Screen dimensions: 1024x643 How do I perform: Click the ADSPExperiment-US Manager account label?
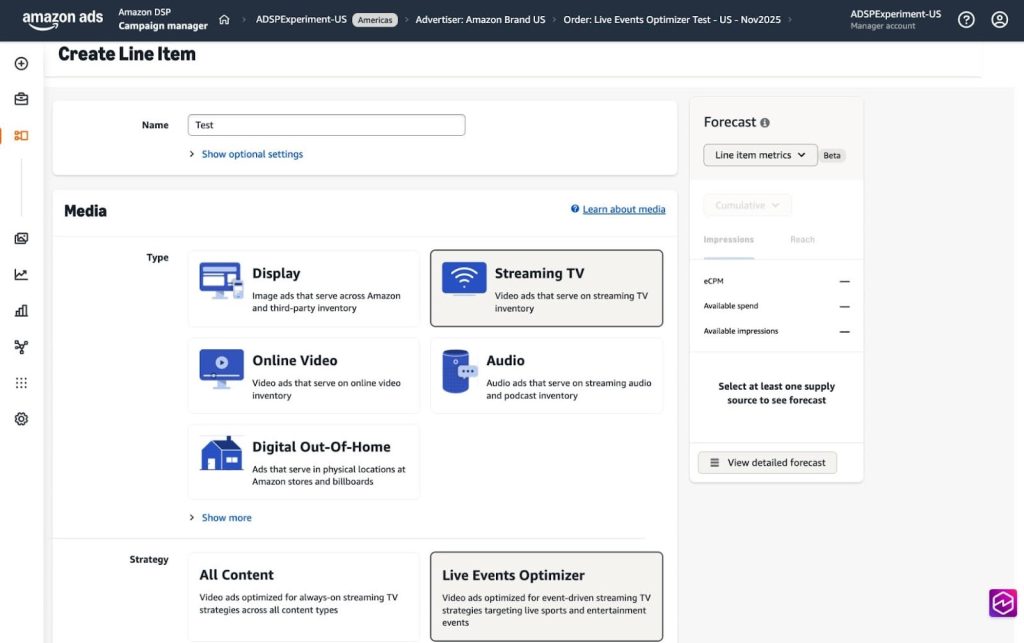point(895,20)
